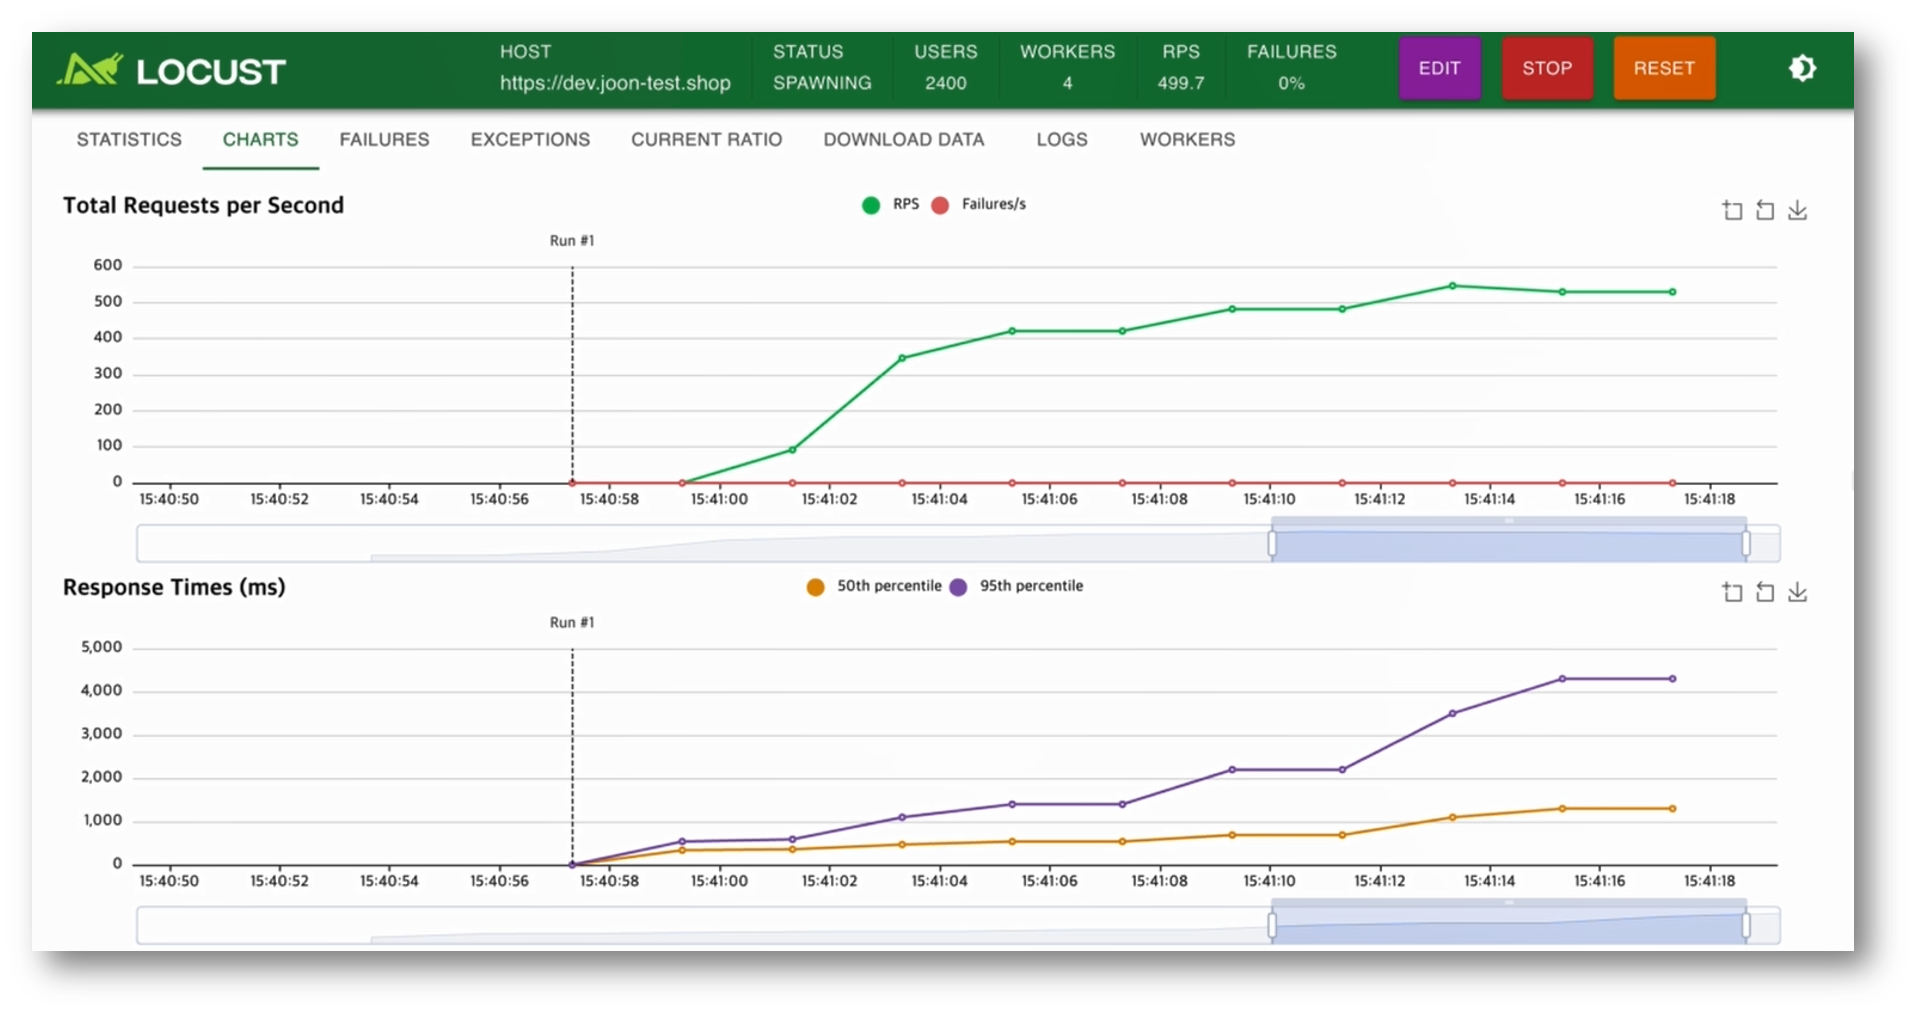The image size is (1916, 1014).
Task: Reset zoom on Response Times chart
Action: [x=1765, y=592]
